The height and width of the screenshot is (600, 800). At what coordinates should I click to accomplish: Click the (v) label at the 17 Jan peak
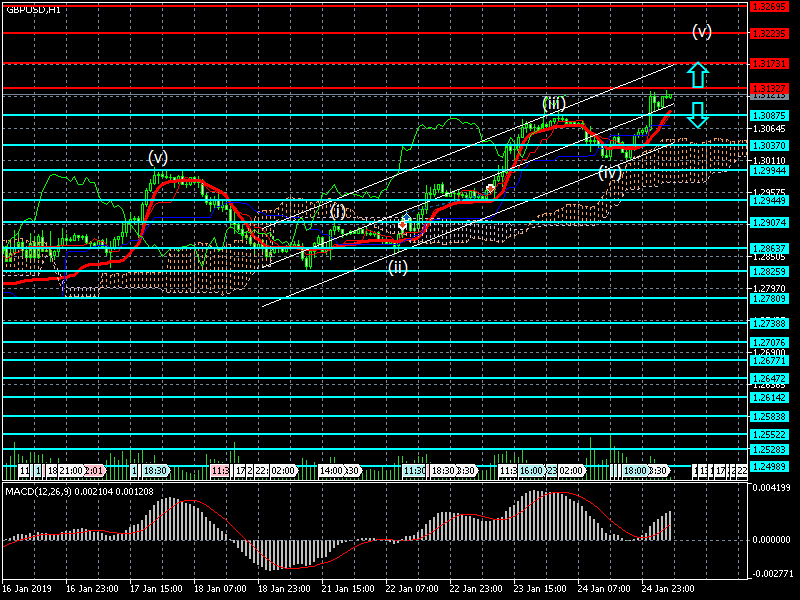pos(158,157)
